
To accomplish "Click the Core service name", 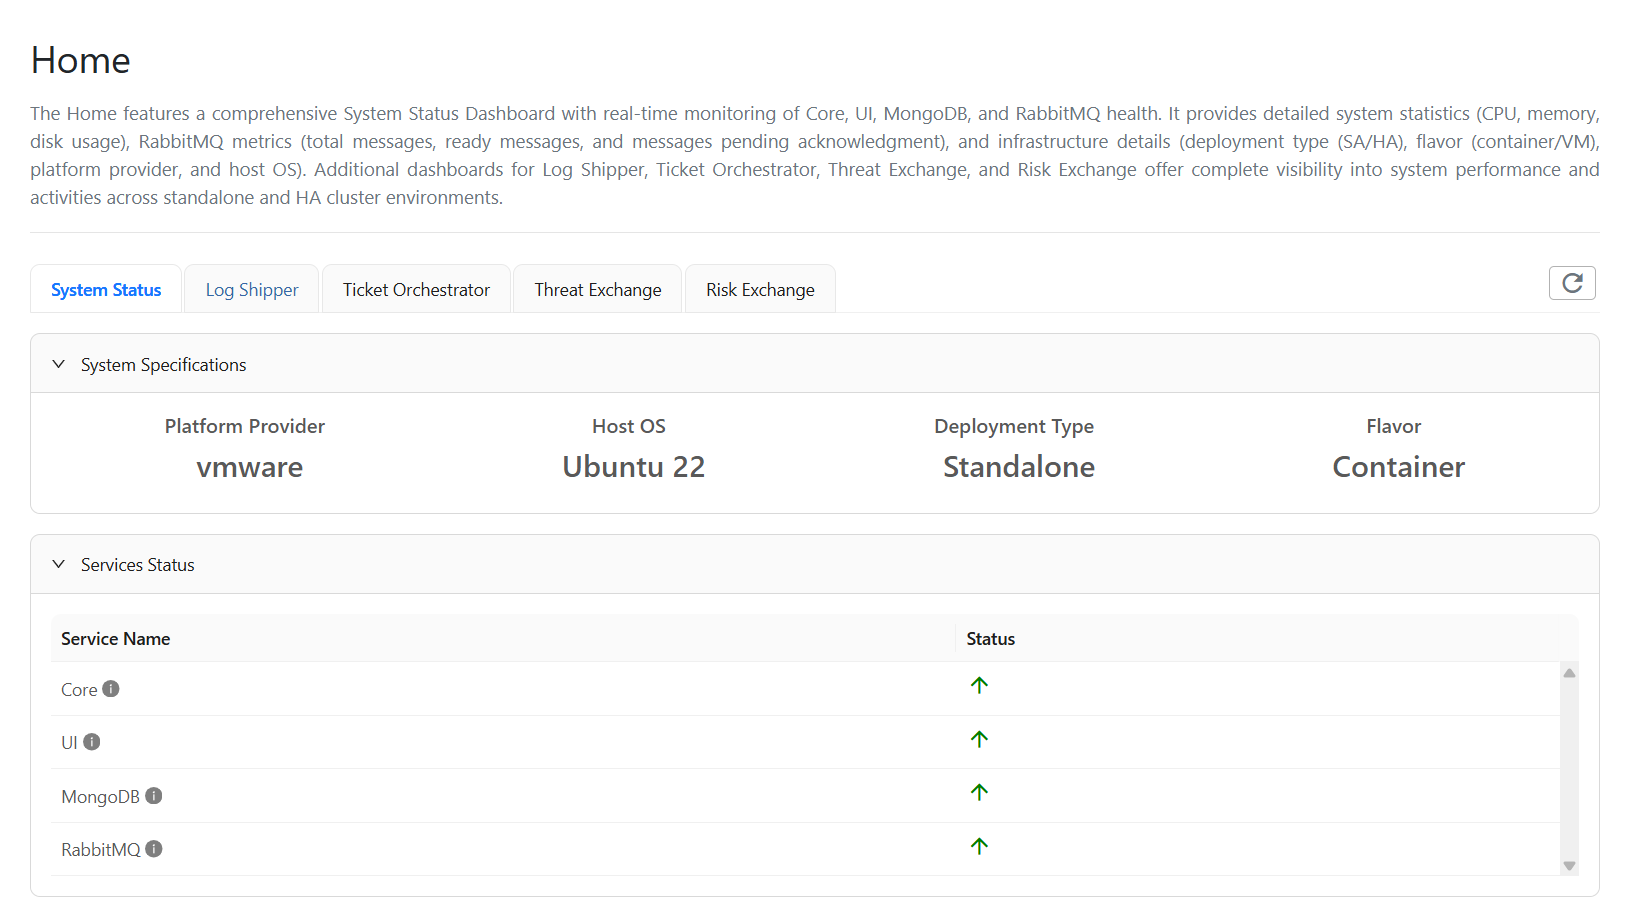I will pos(79,690).
